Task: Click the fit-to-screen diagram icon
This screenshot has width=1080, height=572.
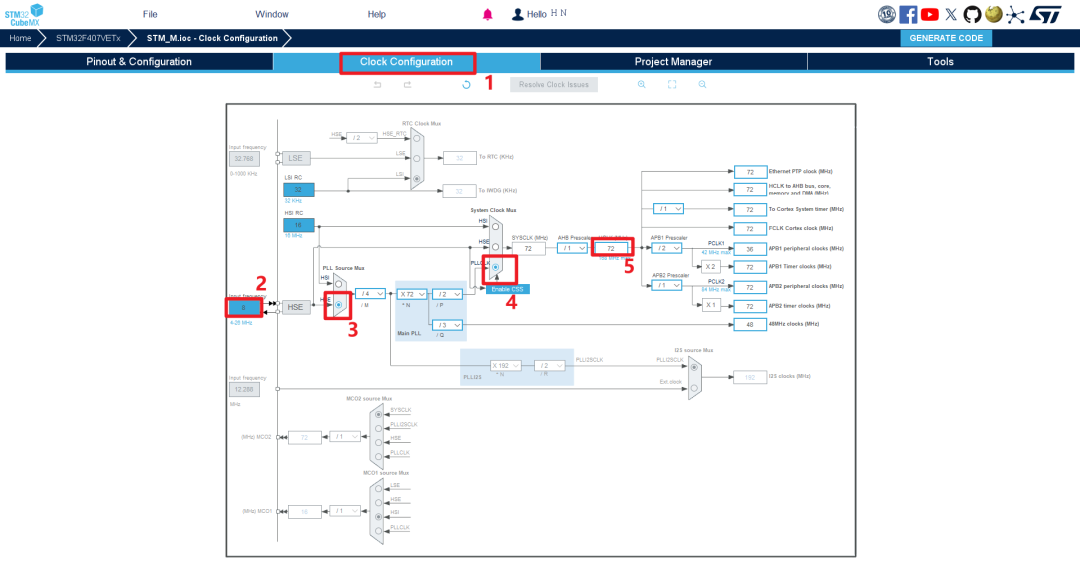Action: 672,85
